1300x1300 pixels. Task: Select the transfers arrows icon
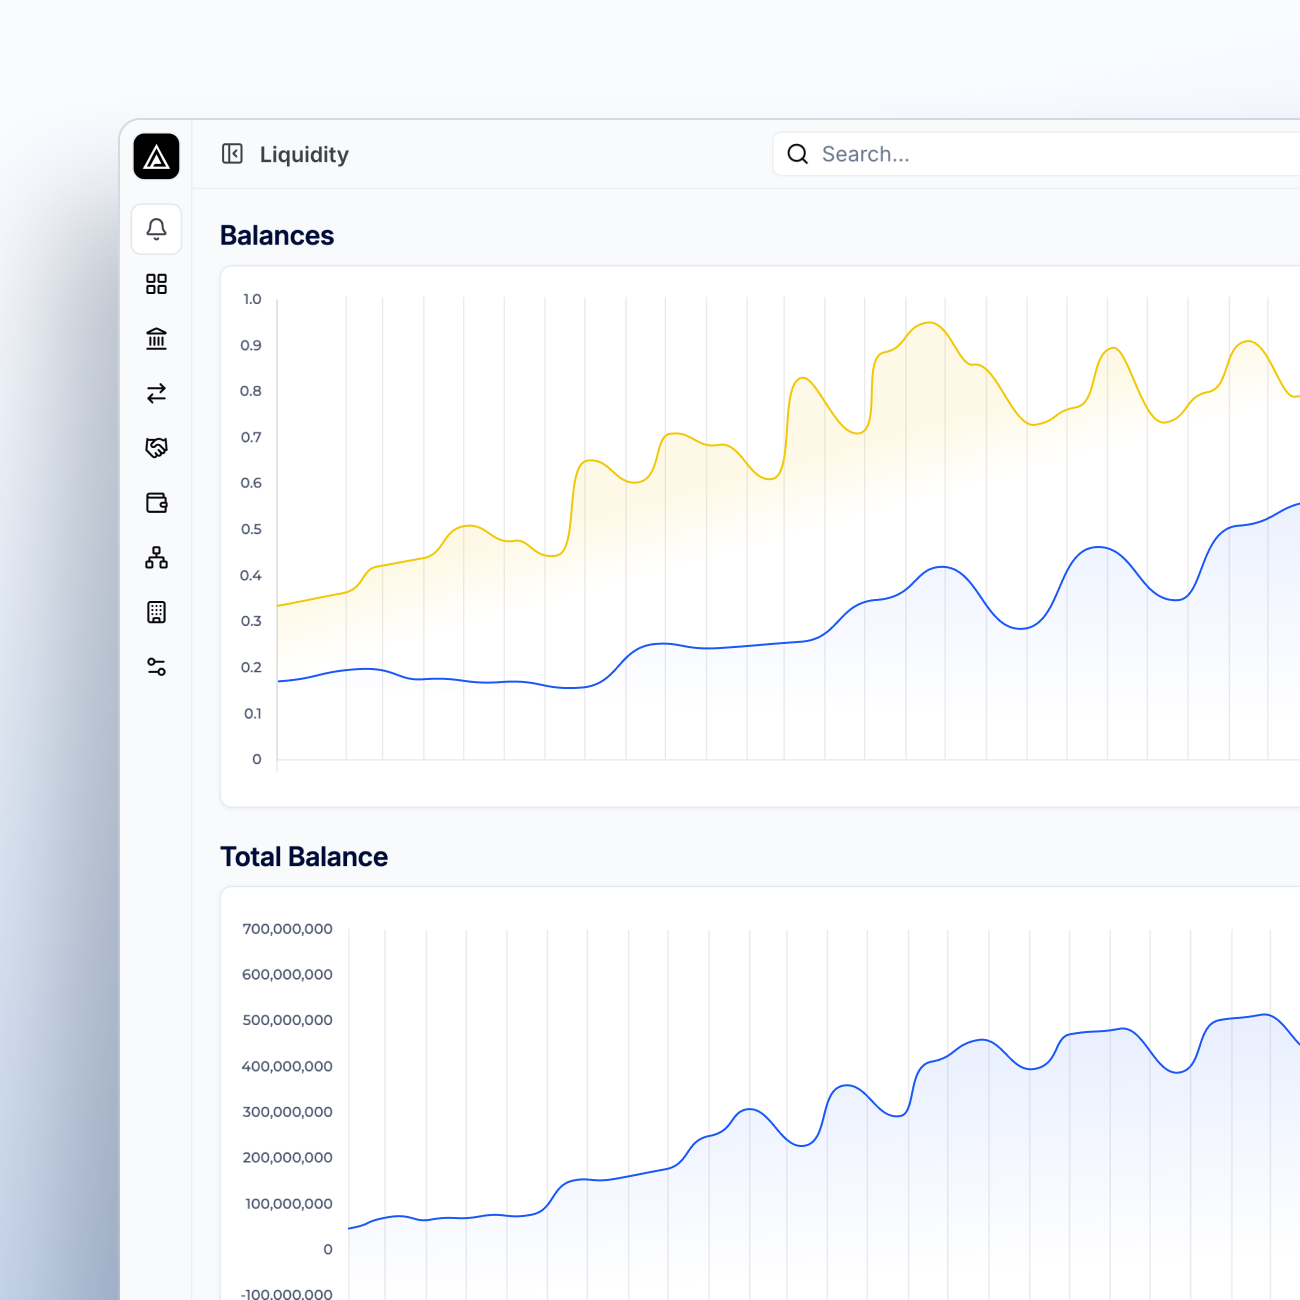click(x=156, y=394)
